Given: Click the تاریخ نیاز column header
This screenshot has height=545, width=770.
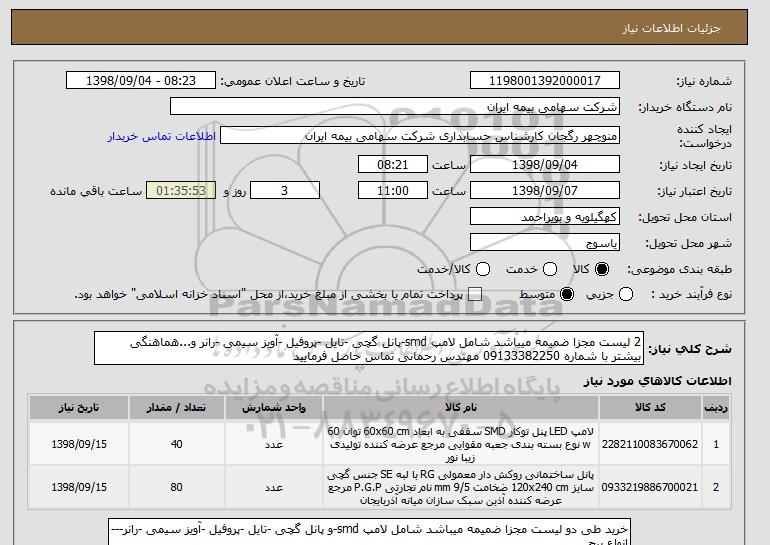Looking at the screenshot, I should click(x=79, y=408).
